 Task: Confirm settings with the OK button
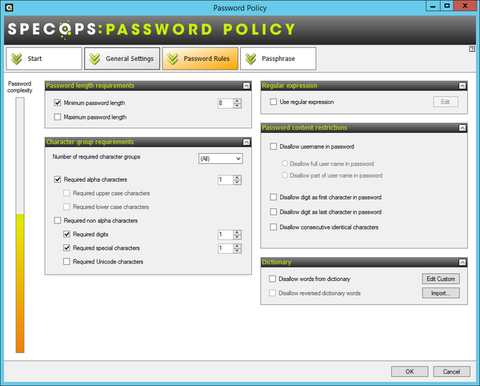[410, 371]
